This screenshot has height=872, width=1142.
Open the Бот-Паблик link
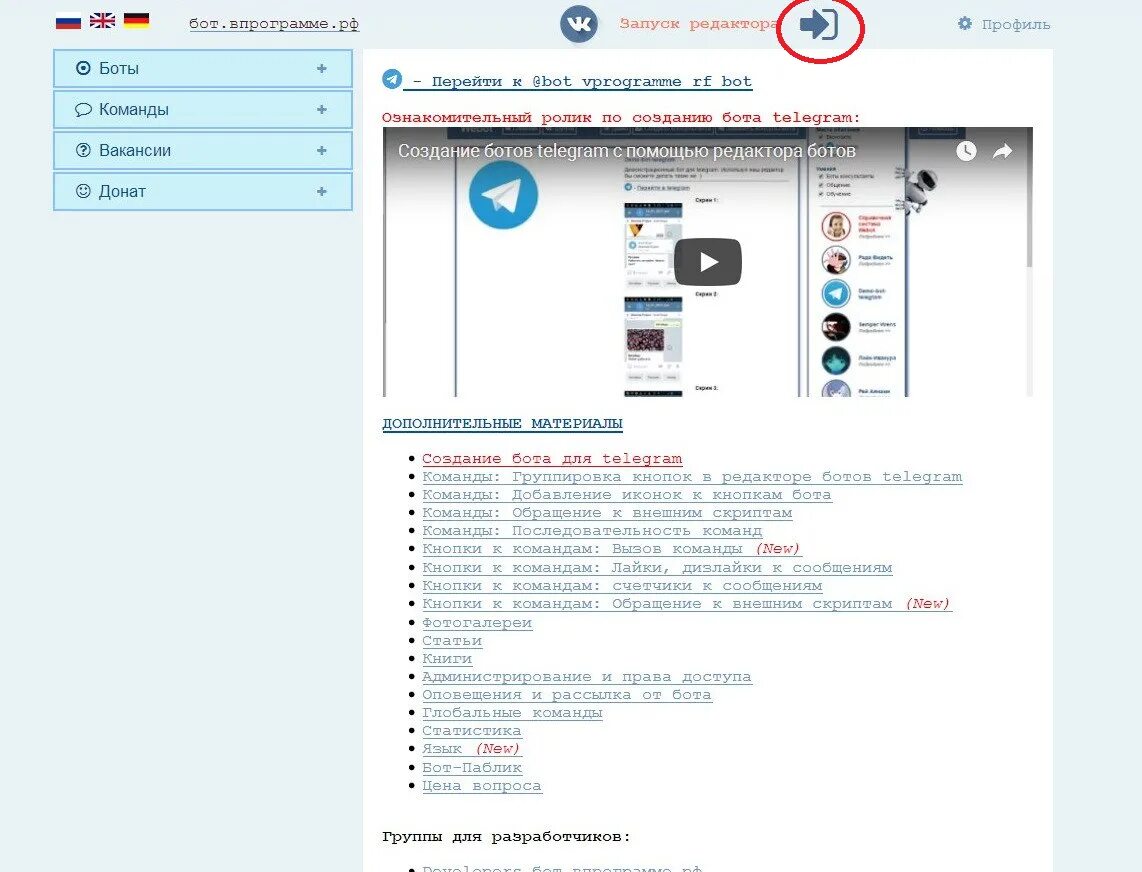click(472, 768)
